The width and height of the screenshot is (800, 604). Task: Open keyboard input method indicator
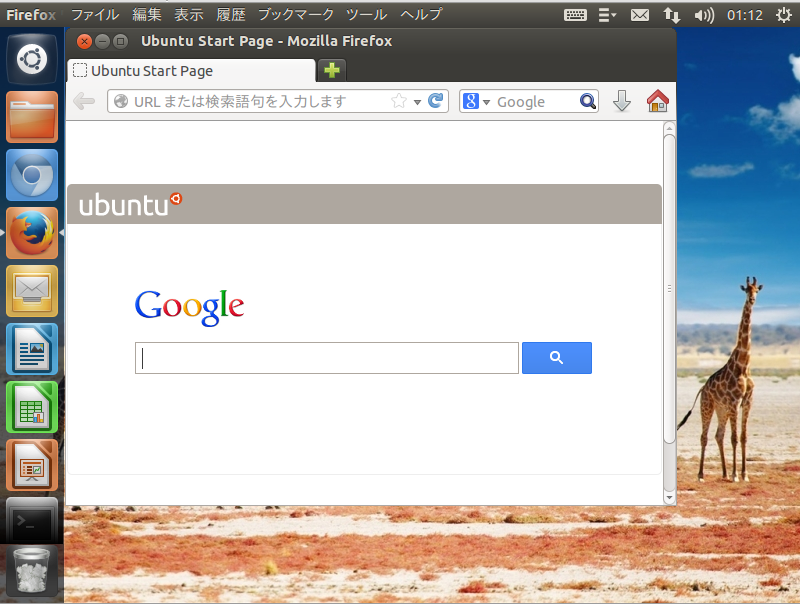(x=575, y=15)
